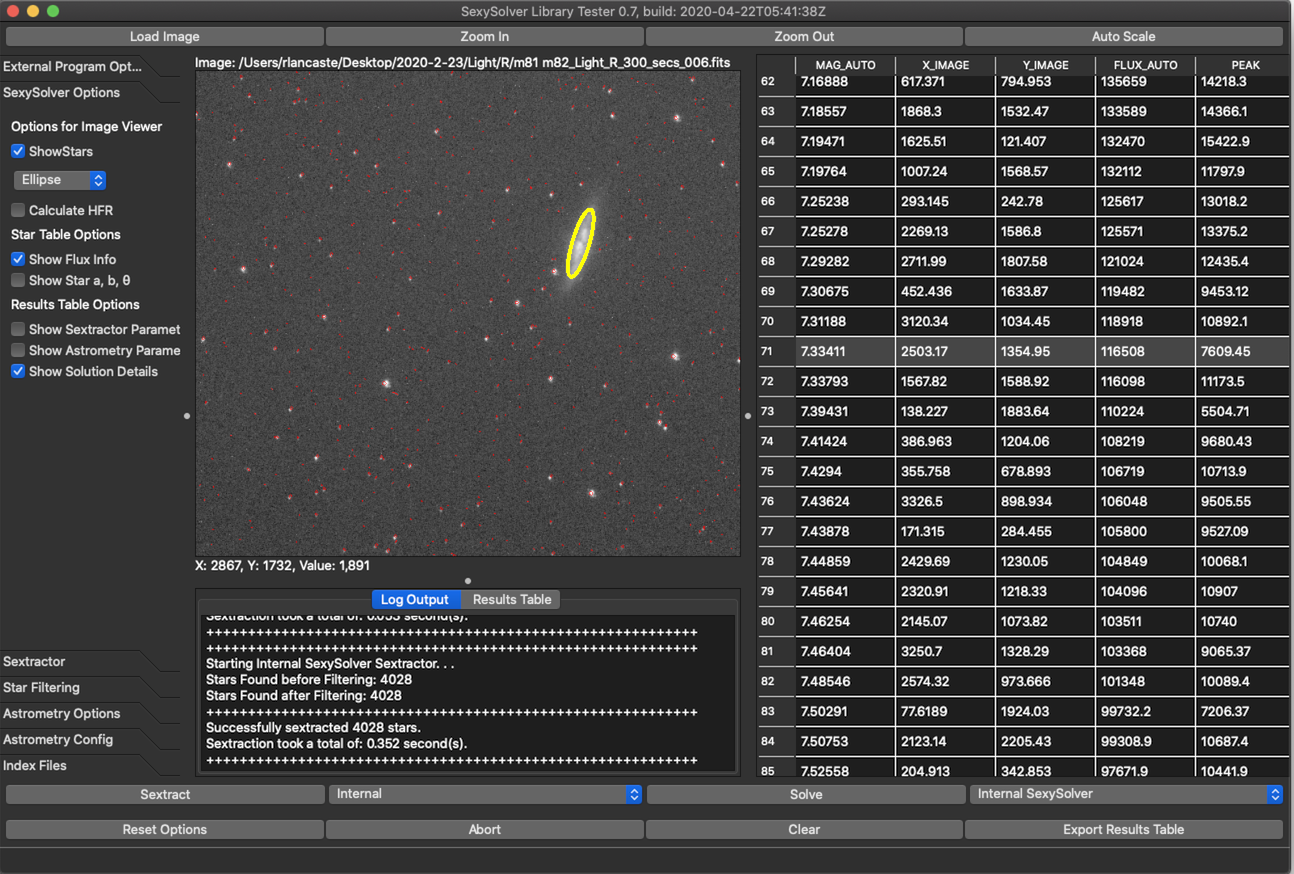This screenshot has width=1294, height=874.
Task: Expand the Sextractor section
Action: [35, 661]
